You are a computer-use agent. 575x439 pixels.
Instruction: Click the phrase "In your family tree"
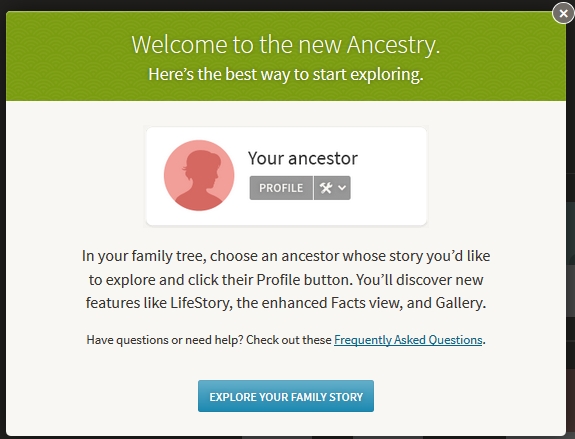pos(142,256)
